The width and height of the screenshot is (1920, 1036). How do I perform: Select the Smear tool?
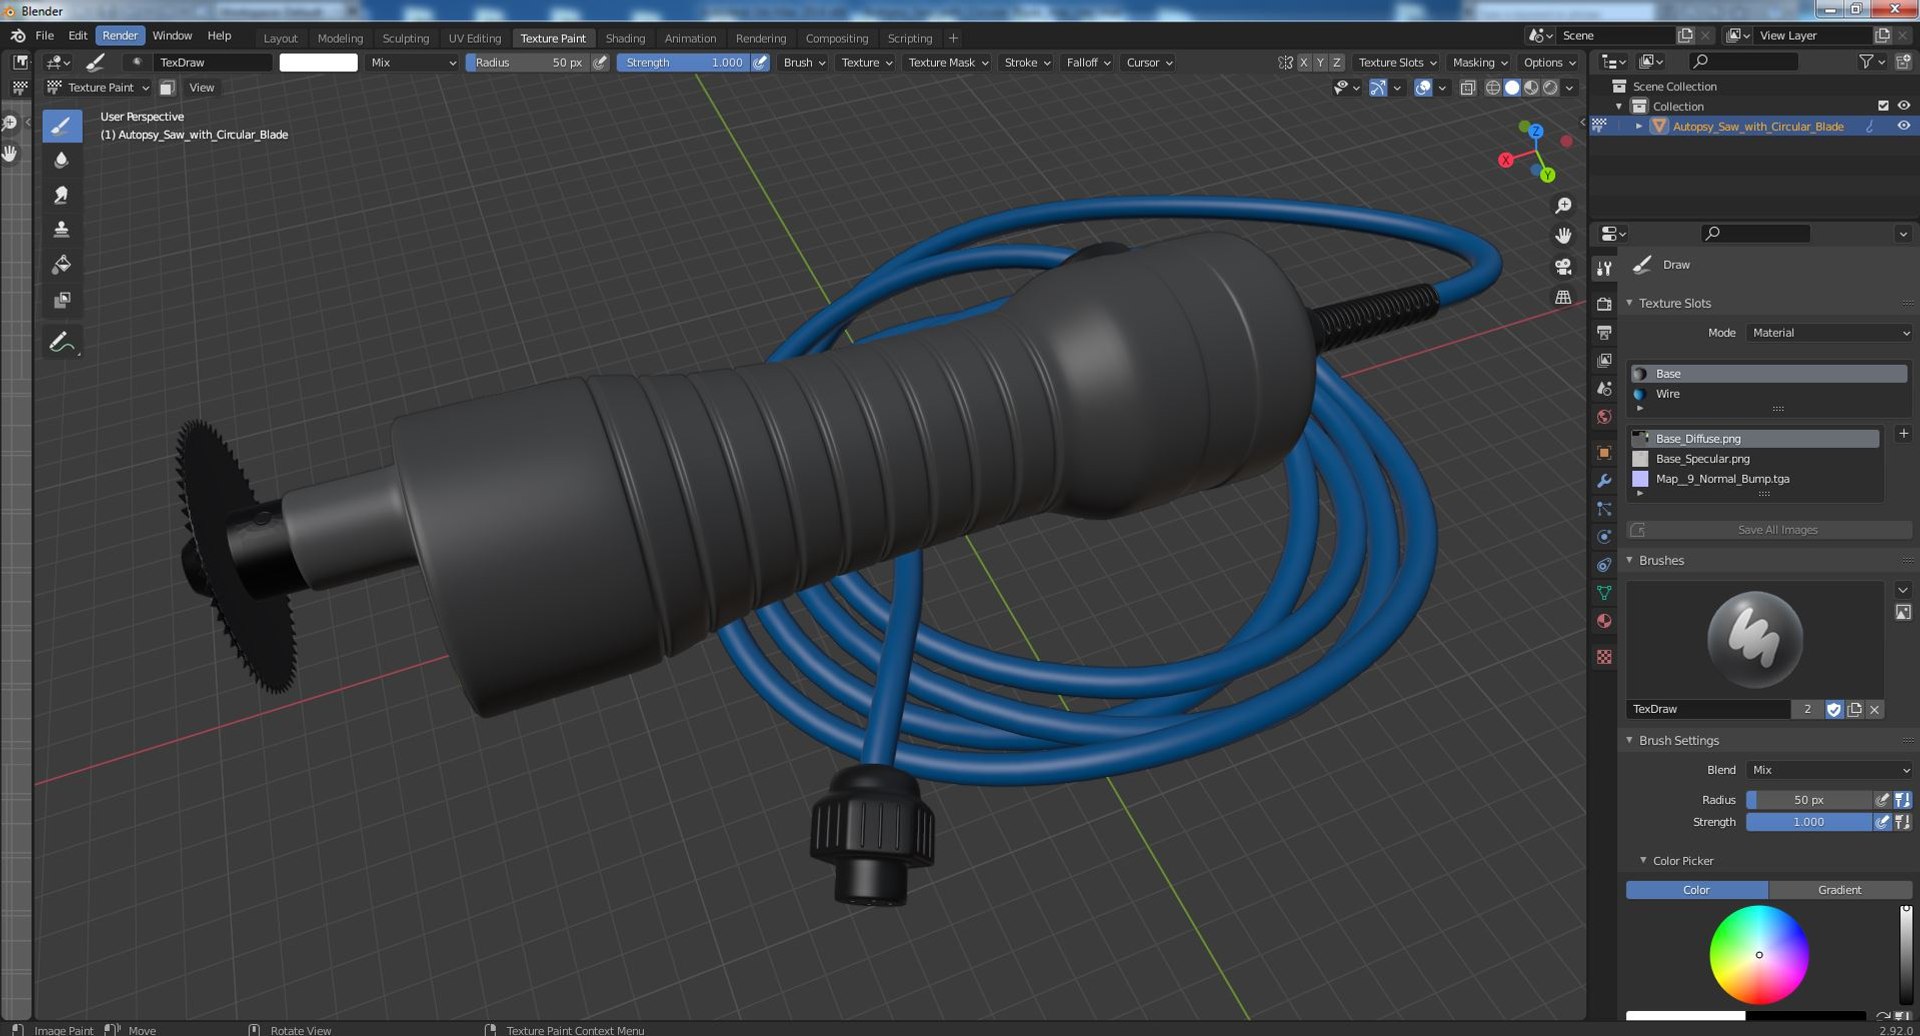pos(61,195)
